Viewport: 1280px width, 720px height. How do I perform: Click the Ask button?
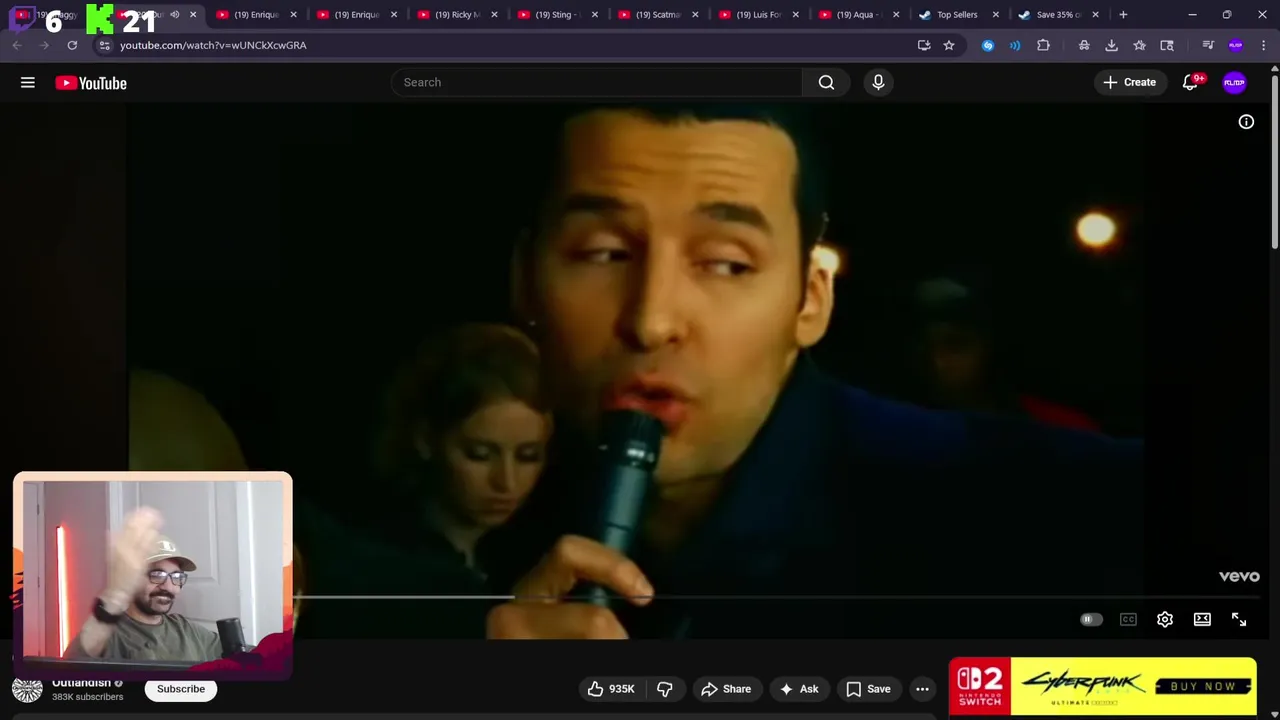click(x=799, y=689)
